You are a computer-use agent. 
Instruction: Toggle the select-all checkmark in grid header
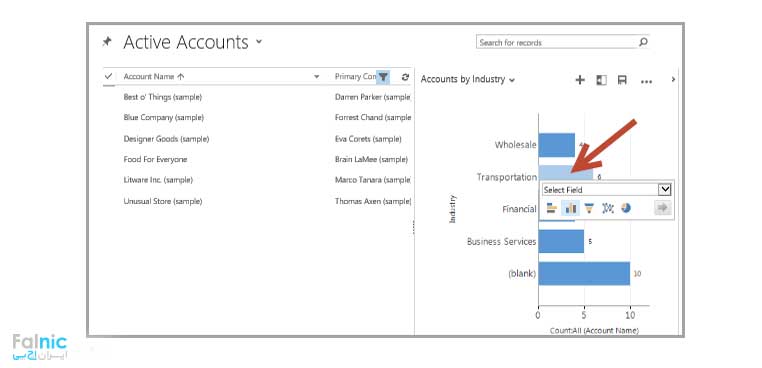(x=109, y=76)
